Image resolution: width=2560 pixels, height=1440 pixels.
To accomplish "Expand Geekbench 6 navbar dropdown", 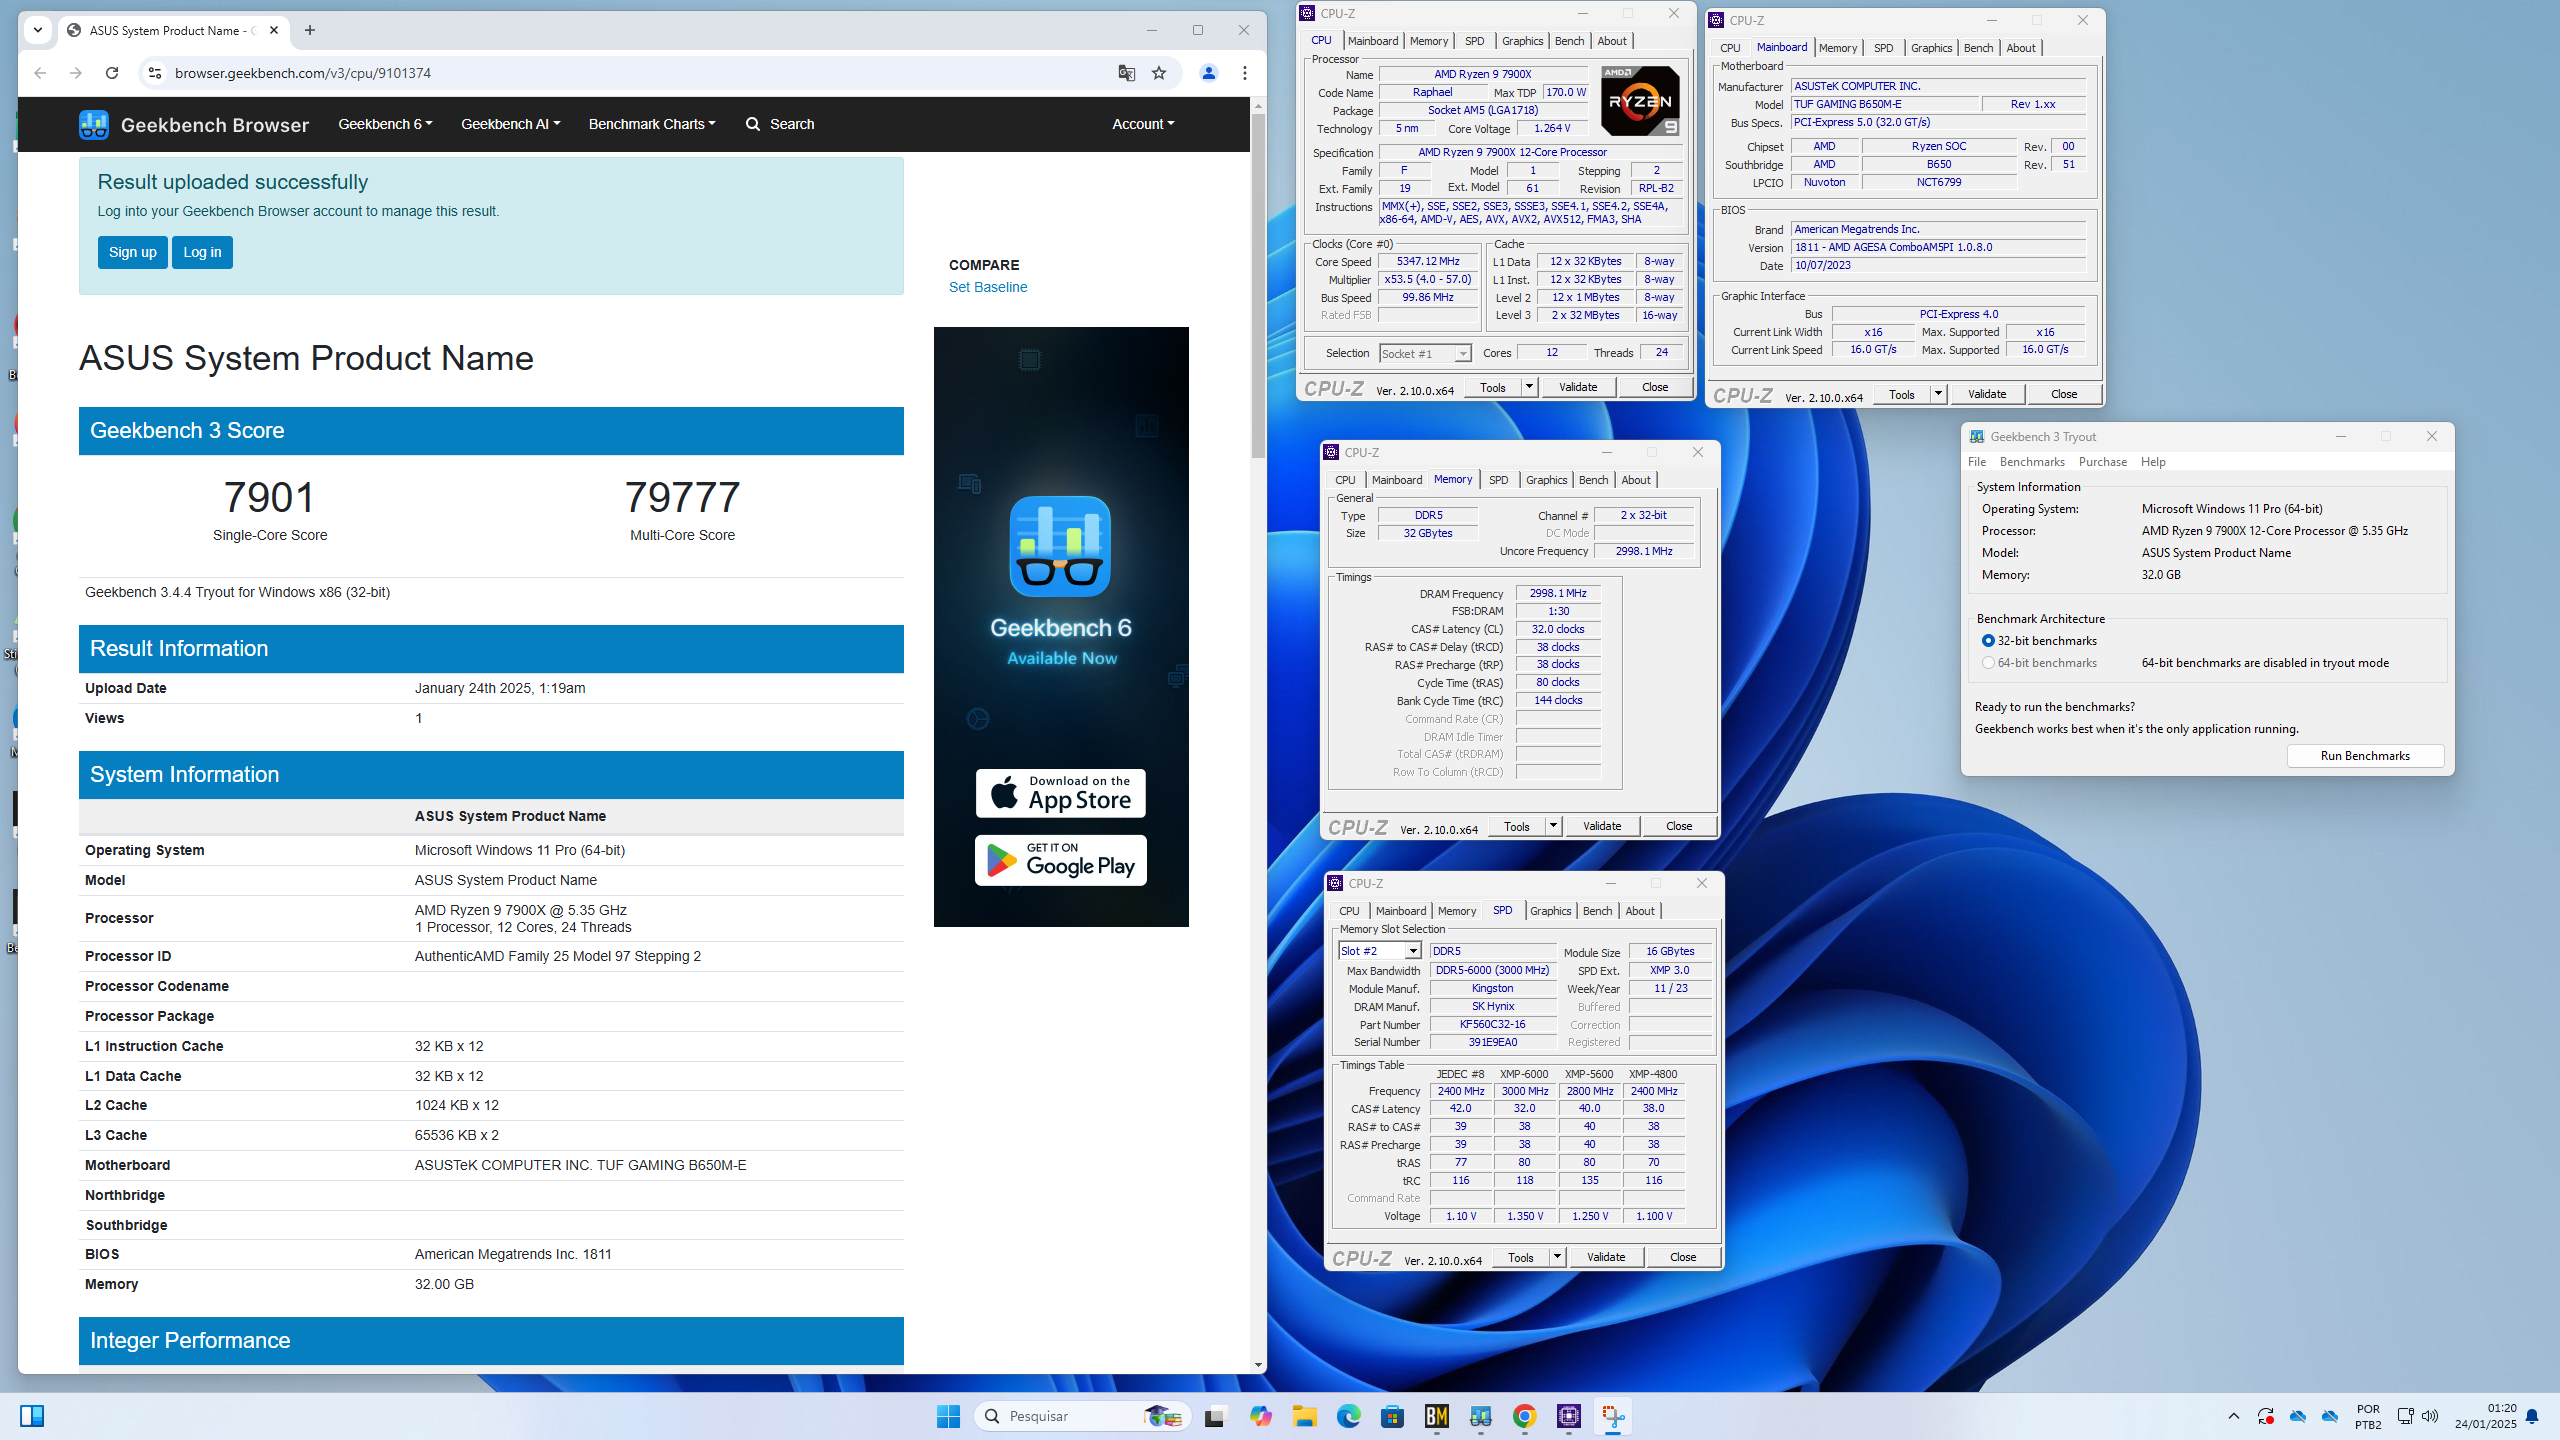I will [x=385, y=124].
